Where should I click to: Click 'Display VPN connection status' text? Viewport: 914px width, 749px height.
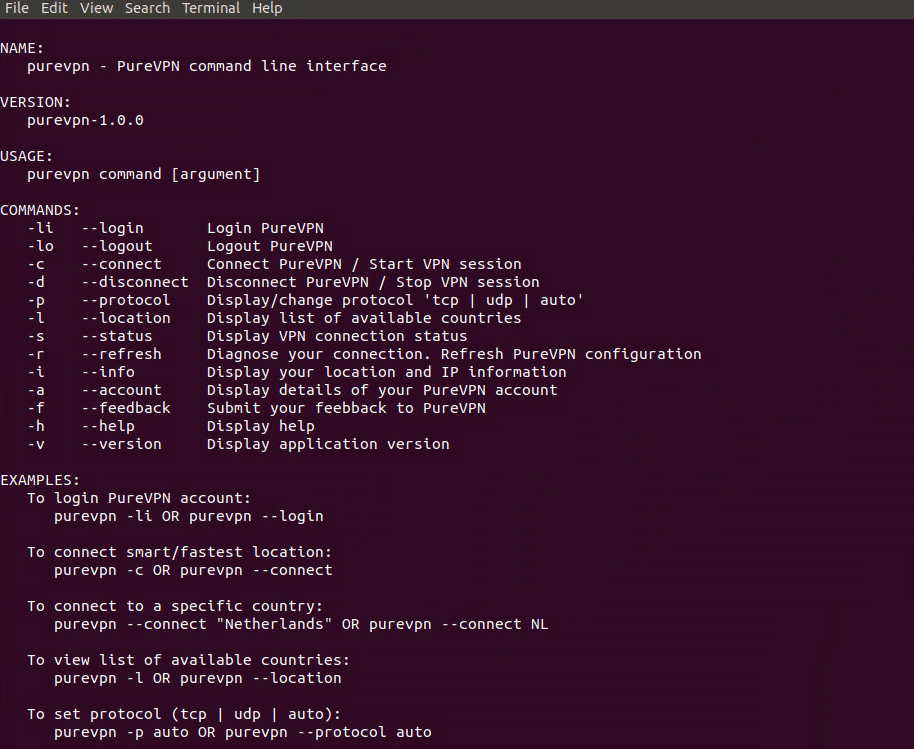(x=337, y=336)
